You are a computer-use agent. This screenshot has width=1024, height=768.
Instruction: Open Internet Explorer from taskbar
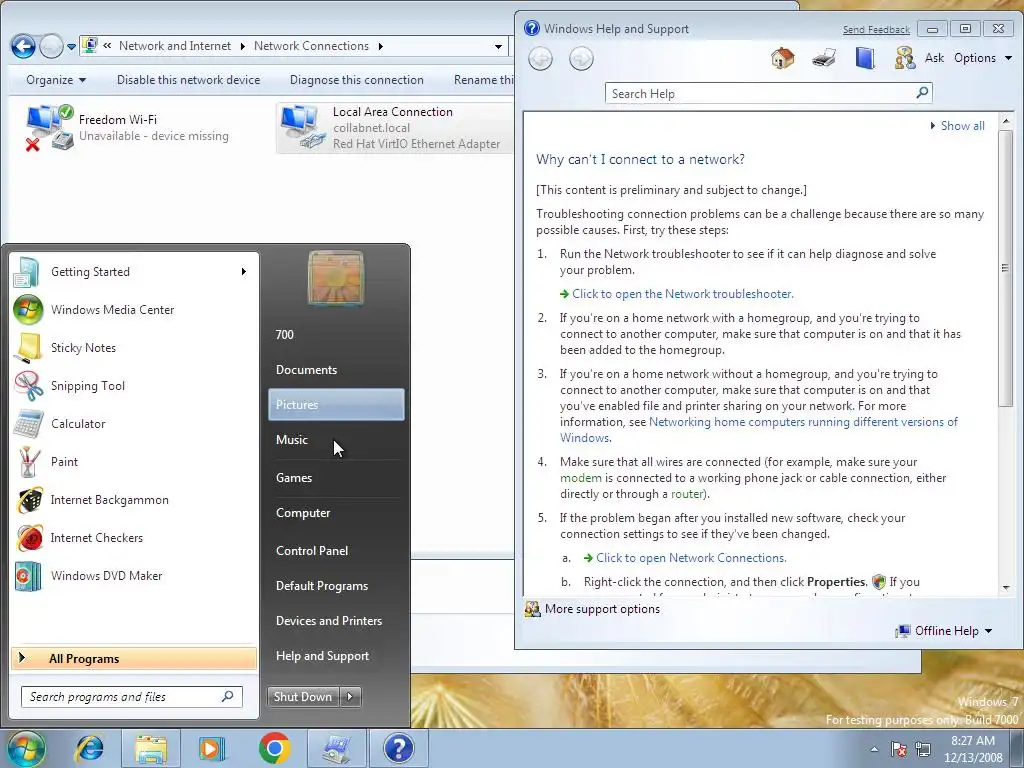(89, 748)
